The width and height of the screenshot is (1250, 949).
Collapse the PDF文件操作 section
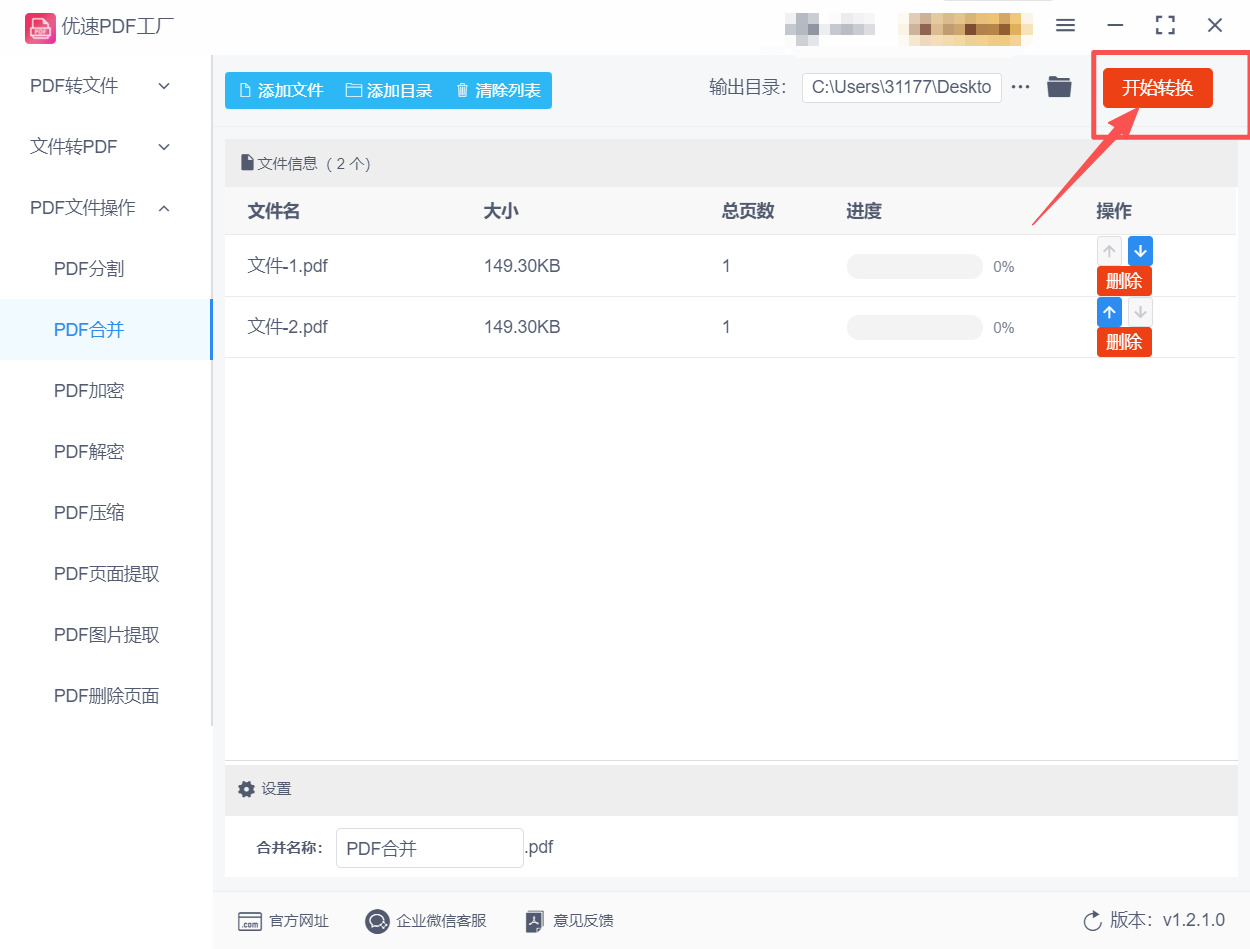[163, 208]
